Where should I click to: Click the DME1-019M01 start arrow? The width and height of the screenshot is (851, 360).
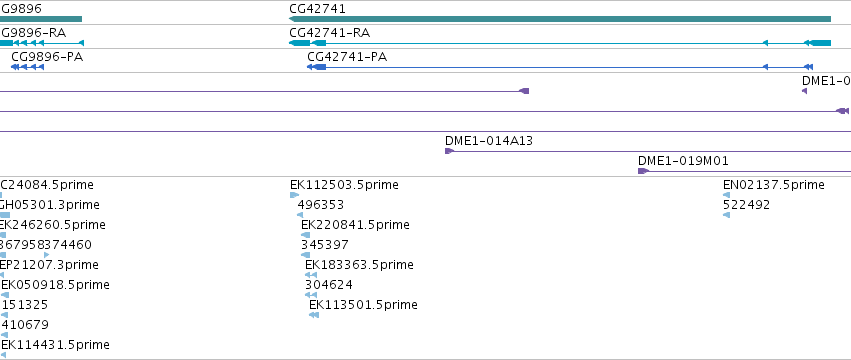643,171
